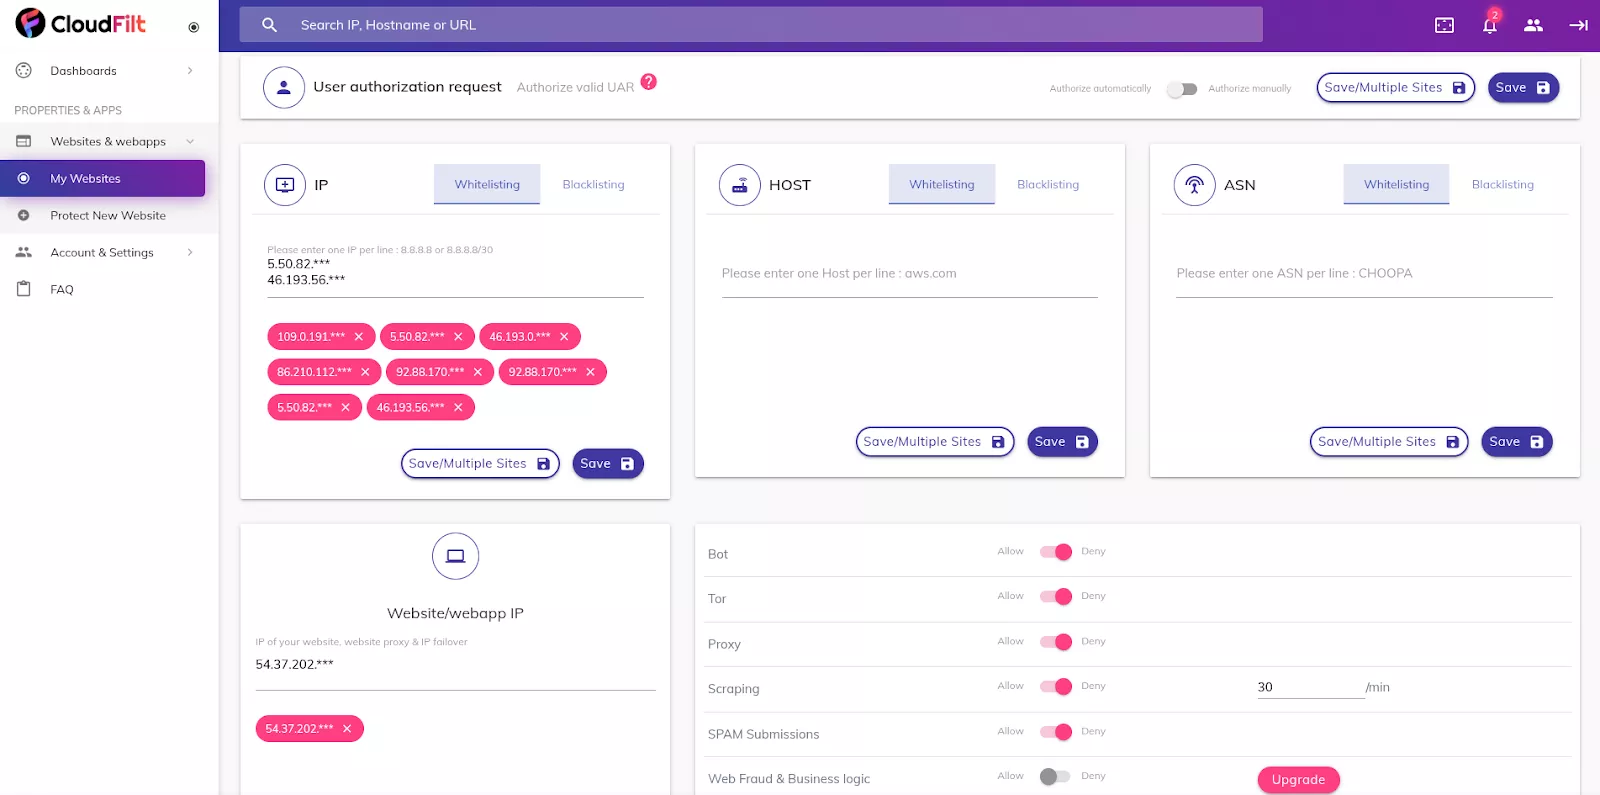Remove the 109.0.191.*** IP chip
This screenshot has height=795, width=1600.
pos(359,337)
